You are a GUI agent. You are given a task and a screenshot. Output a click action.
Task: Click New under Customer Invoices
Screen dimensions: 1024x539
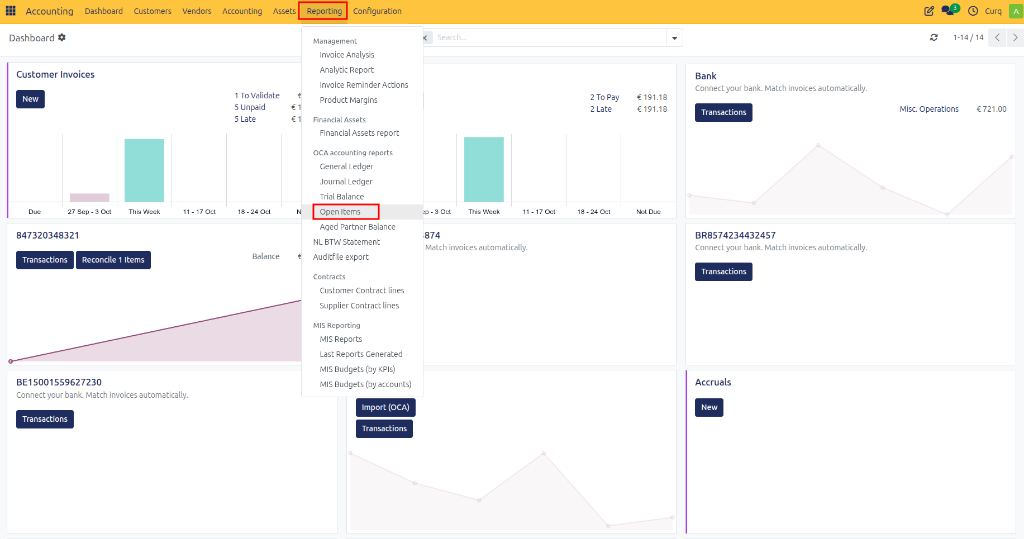coord(30,99)
